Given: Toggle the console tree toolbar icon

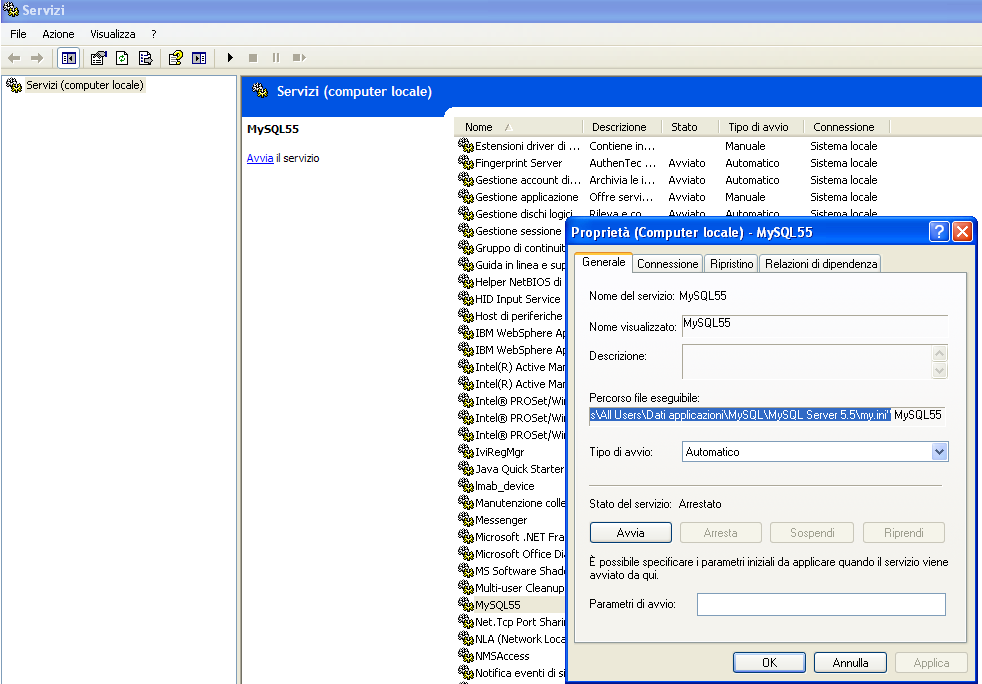Looking at the screenshot, I should [69, 58].
